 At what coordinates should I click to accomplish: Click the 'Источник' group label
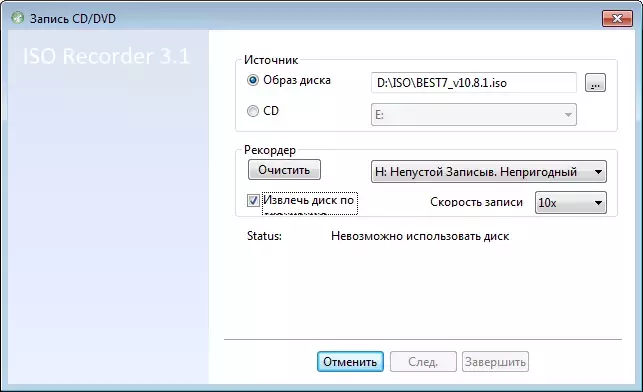tap(271, 60)
